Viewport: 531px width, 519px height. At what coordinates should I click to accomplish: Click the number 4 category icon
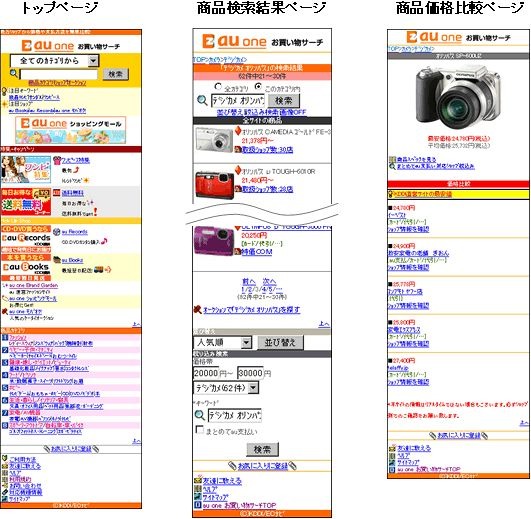[5, 375]
